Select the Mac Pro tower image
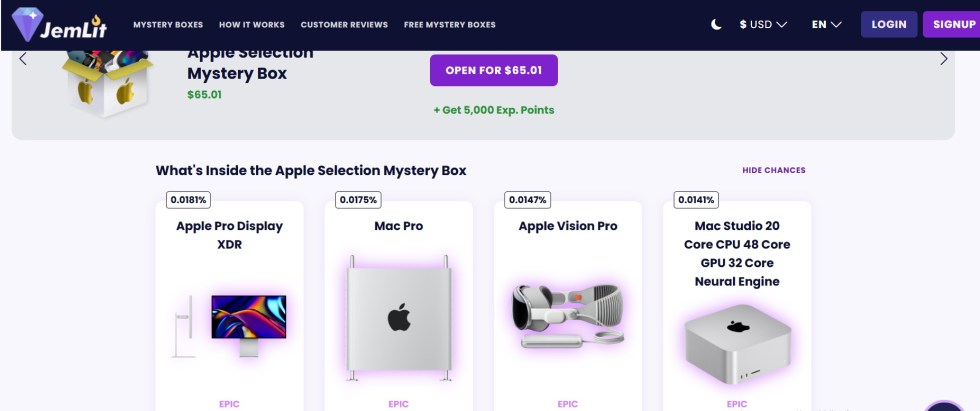Viewport: 980px width, 411px height. pos(399,319)
